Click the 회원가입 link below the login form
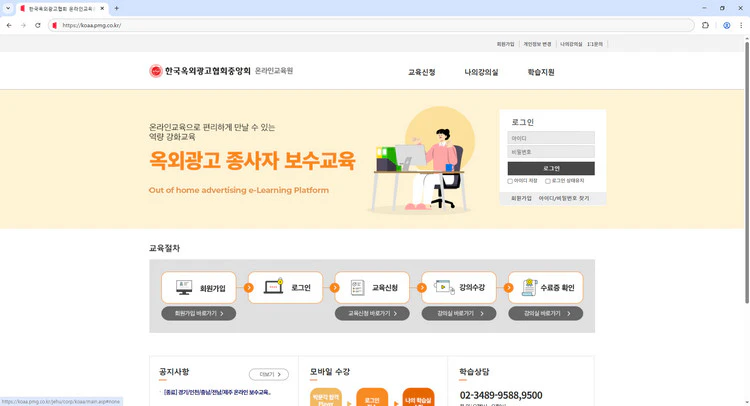Screen dimensions: 750x406 (521, 198)
